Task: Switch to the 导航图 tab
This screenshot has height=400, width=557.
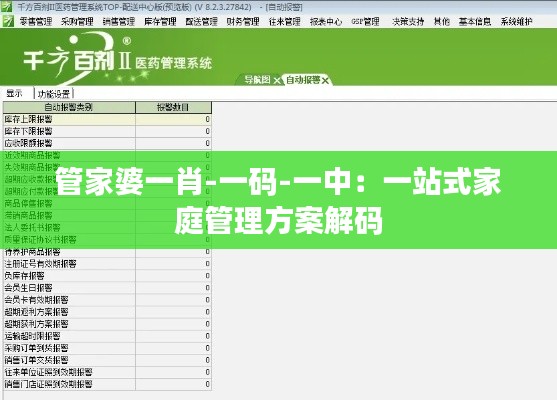Action: click(257, 80)
